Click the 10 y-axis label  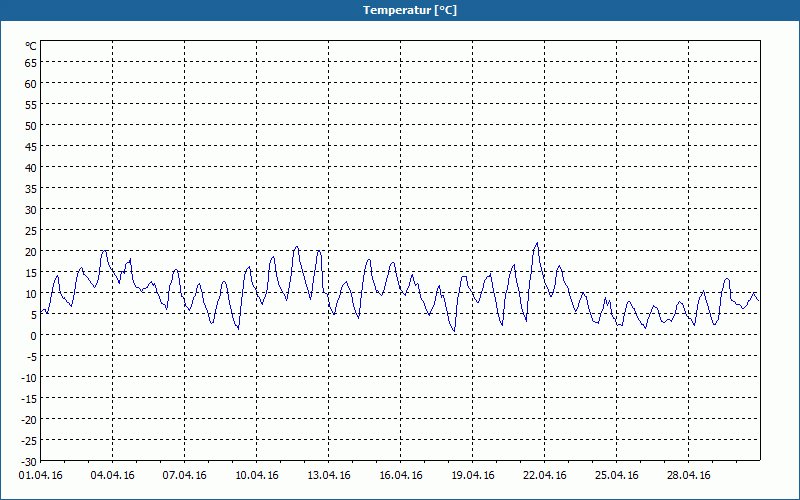[x=31, y=293]
